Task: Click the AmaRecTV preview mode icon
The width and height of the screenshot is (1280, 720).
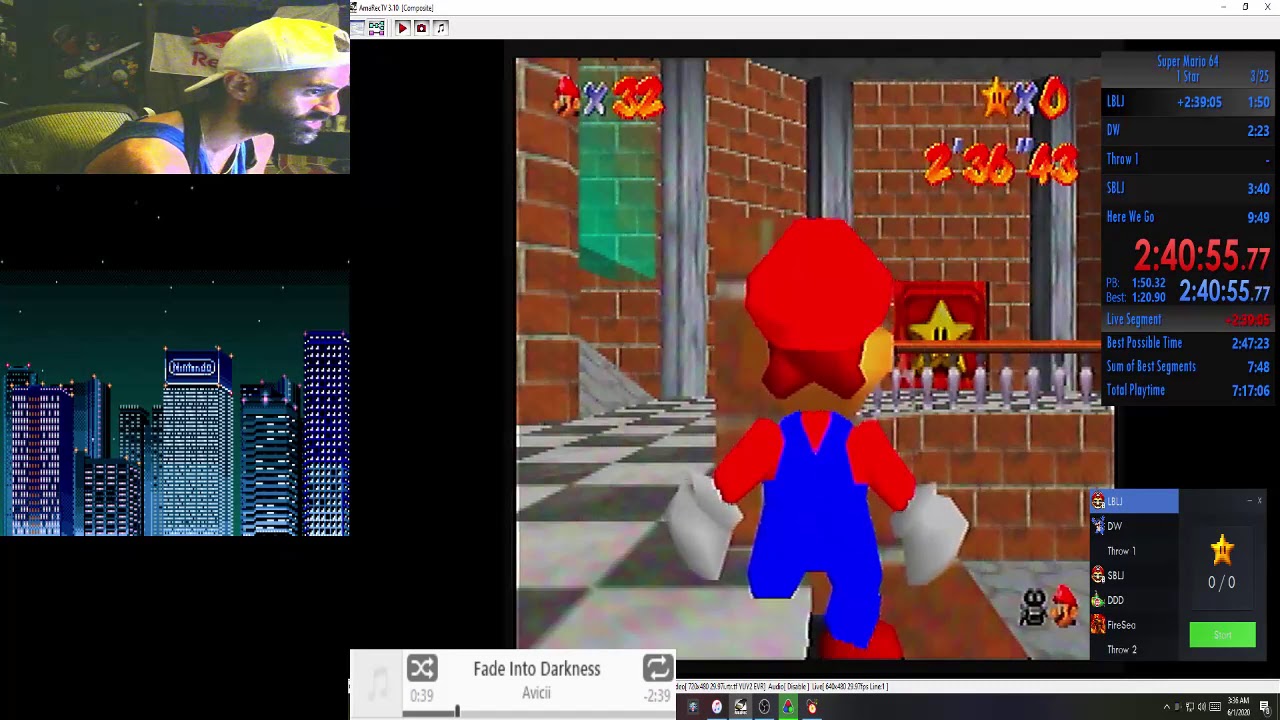Action: [x=357, y=28]
